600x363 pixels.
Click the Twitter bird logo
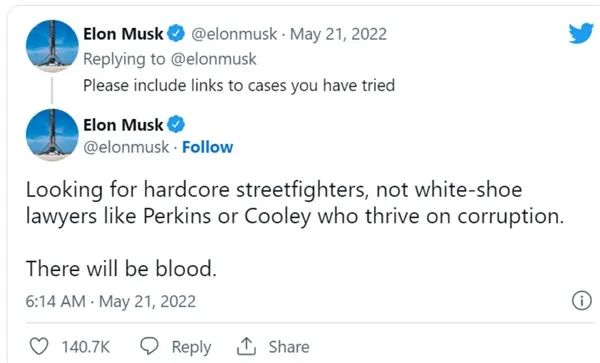point(581,34)
